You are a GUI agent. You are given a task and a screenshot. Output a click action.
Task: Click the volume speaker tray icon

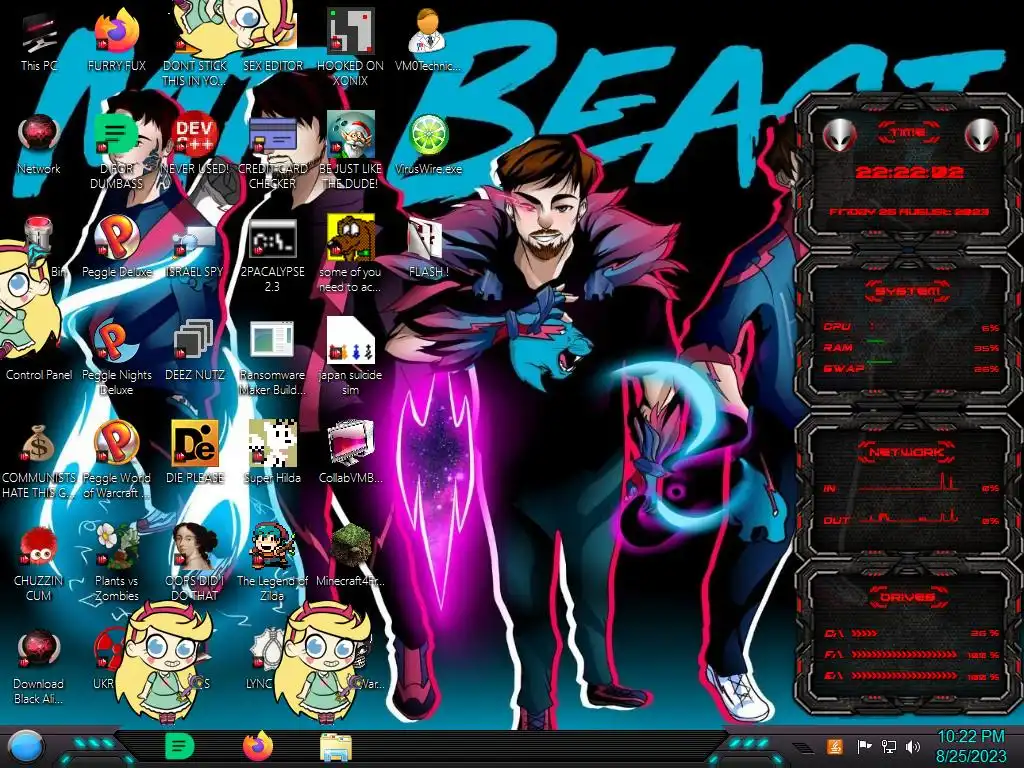tap(912, 746)
